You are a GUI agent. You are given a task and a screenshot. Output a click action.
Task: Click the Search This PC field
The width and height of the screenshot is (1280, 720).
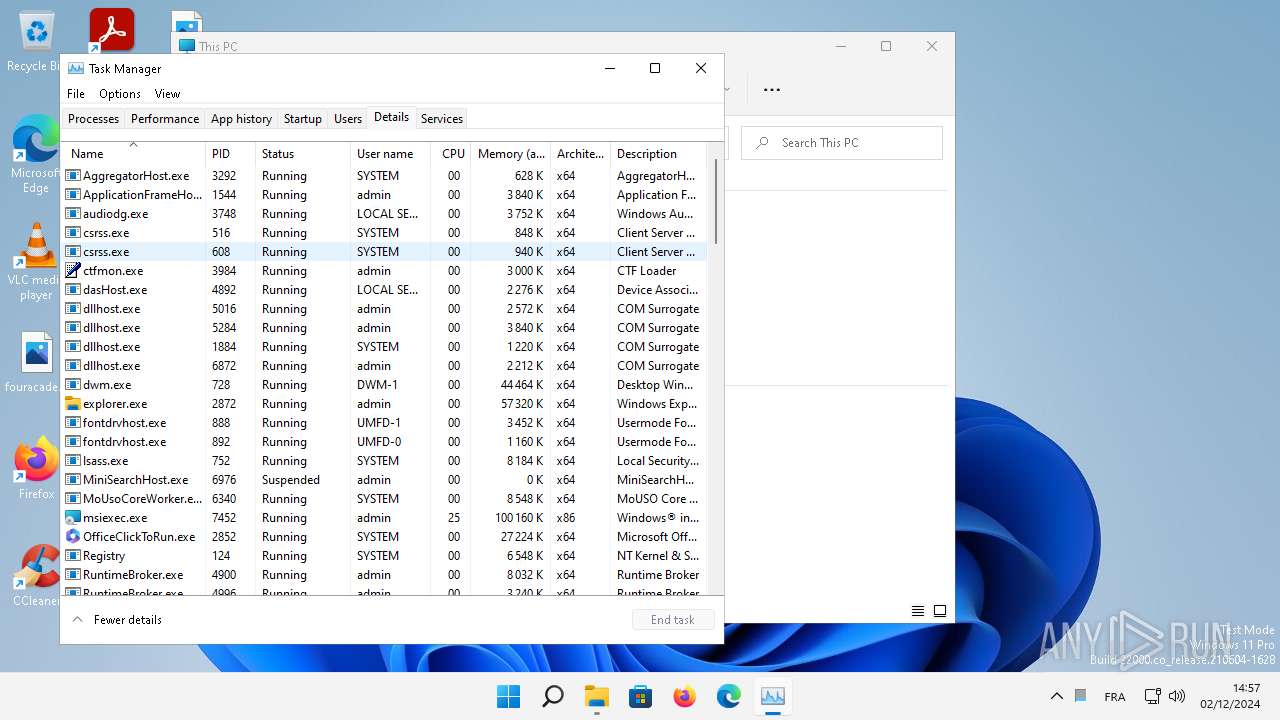coord(842,143)
